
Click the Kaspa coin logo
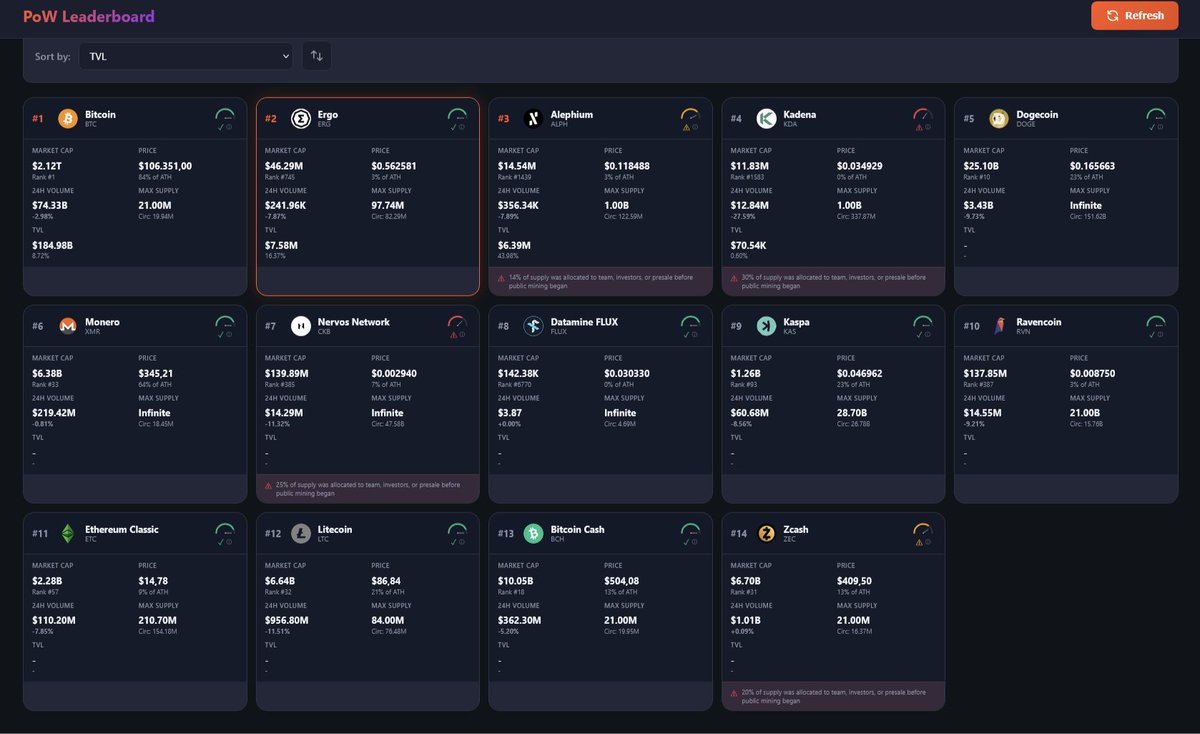pyautogui.click(x=766, y=326)
